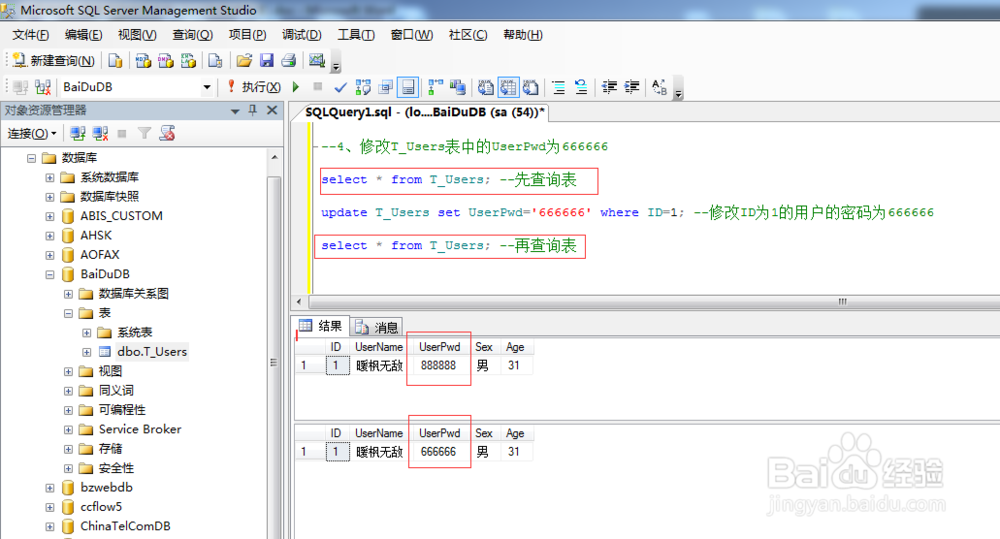Select Results to File toolbar option
This screenshot has width=1000, height=539.
pyautogui.click(x=531, y=87)
